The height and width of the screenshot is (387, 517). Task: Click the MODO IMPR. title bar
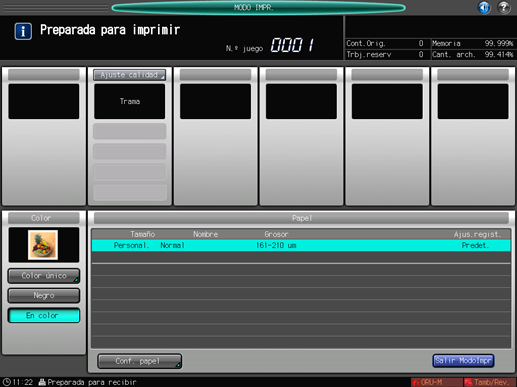pyautogui.click(x=258, y=7)
